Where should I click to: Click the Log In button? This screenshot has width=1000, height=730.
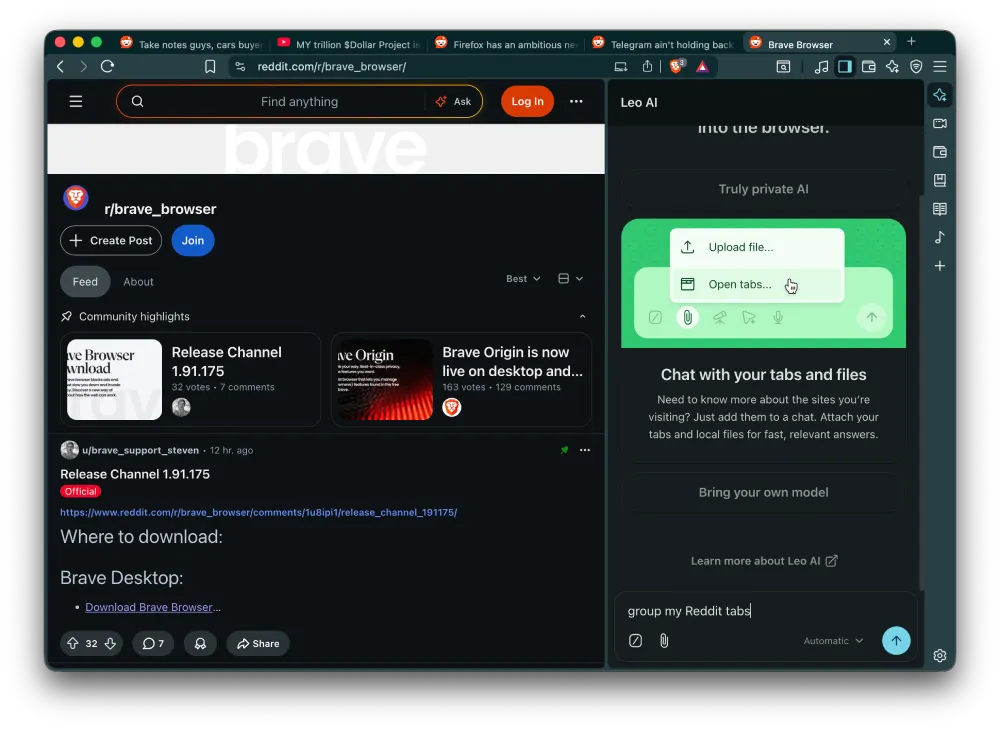(x=527, y=101)
